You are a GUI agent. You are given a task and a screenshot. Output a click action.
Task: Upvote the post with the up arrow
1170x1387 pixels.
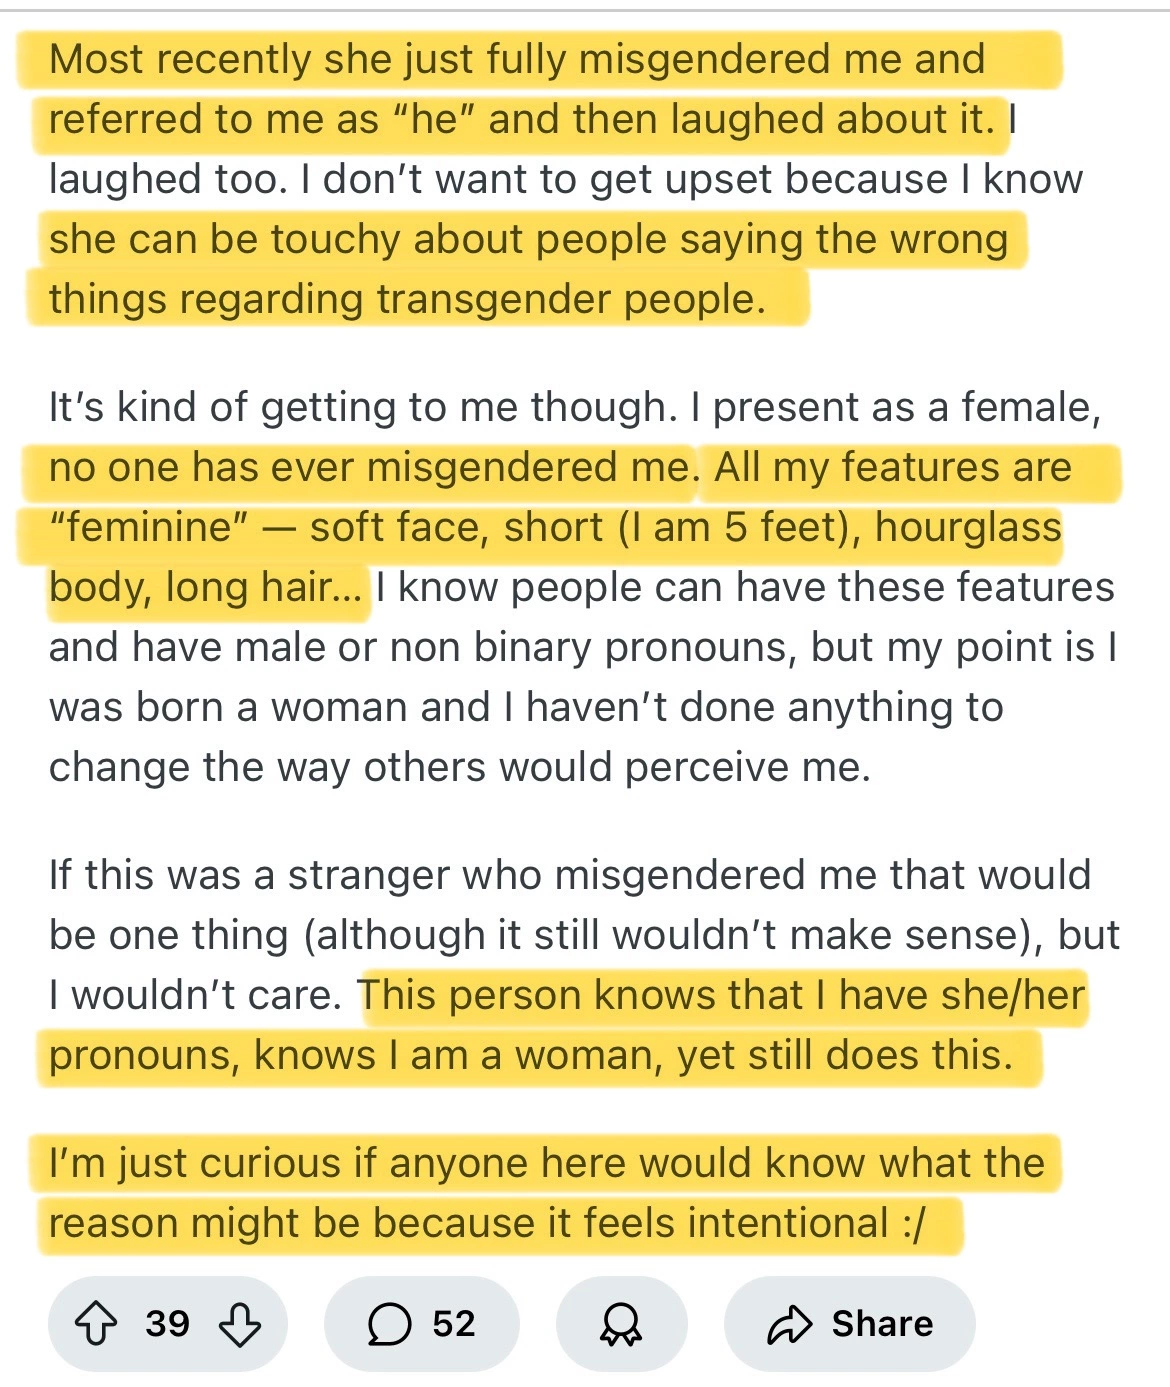tap(97, 1324)
